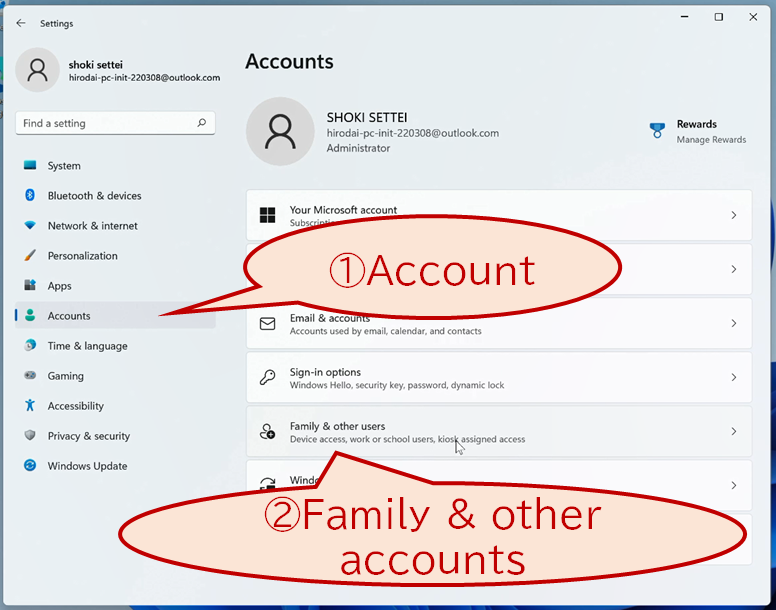Click the Time & language globe icon

point(30,345)
